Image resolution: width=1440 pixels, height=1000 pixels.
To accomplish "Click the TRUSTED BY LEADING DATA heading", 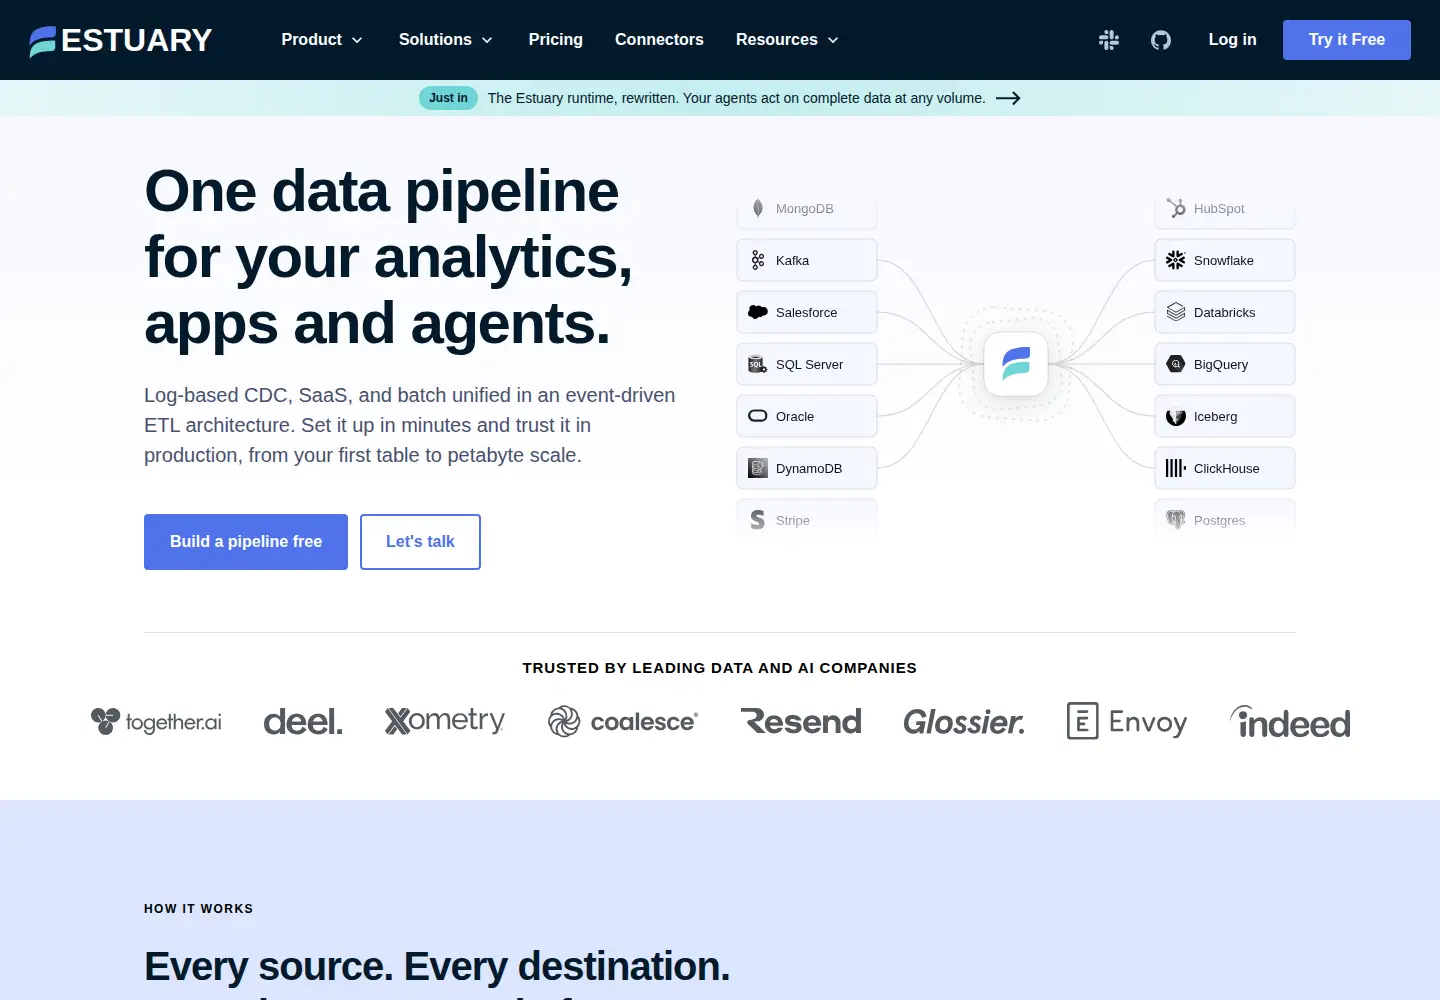I will pos(719,668).
